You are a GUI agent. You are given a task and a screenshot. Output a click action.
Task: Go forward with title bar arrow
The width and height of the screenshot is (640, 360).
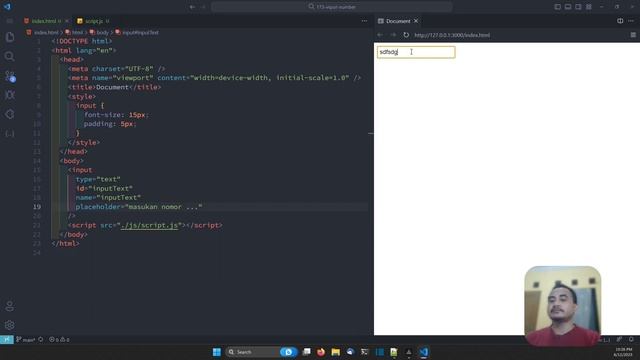pyautogui.click(x=203, y=7)
